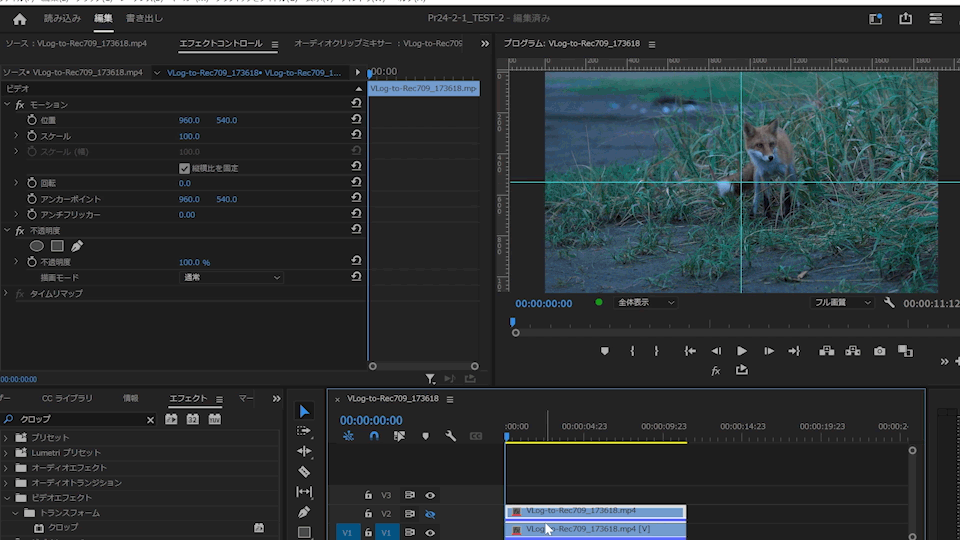
Task: Select the Razor tool in the toolbar
Action: 304,472
